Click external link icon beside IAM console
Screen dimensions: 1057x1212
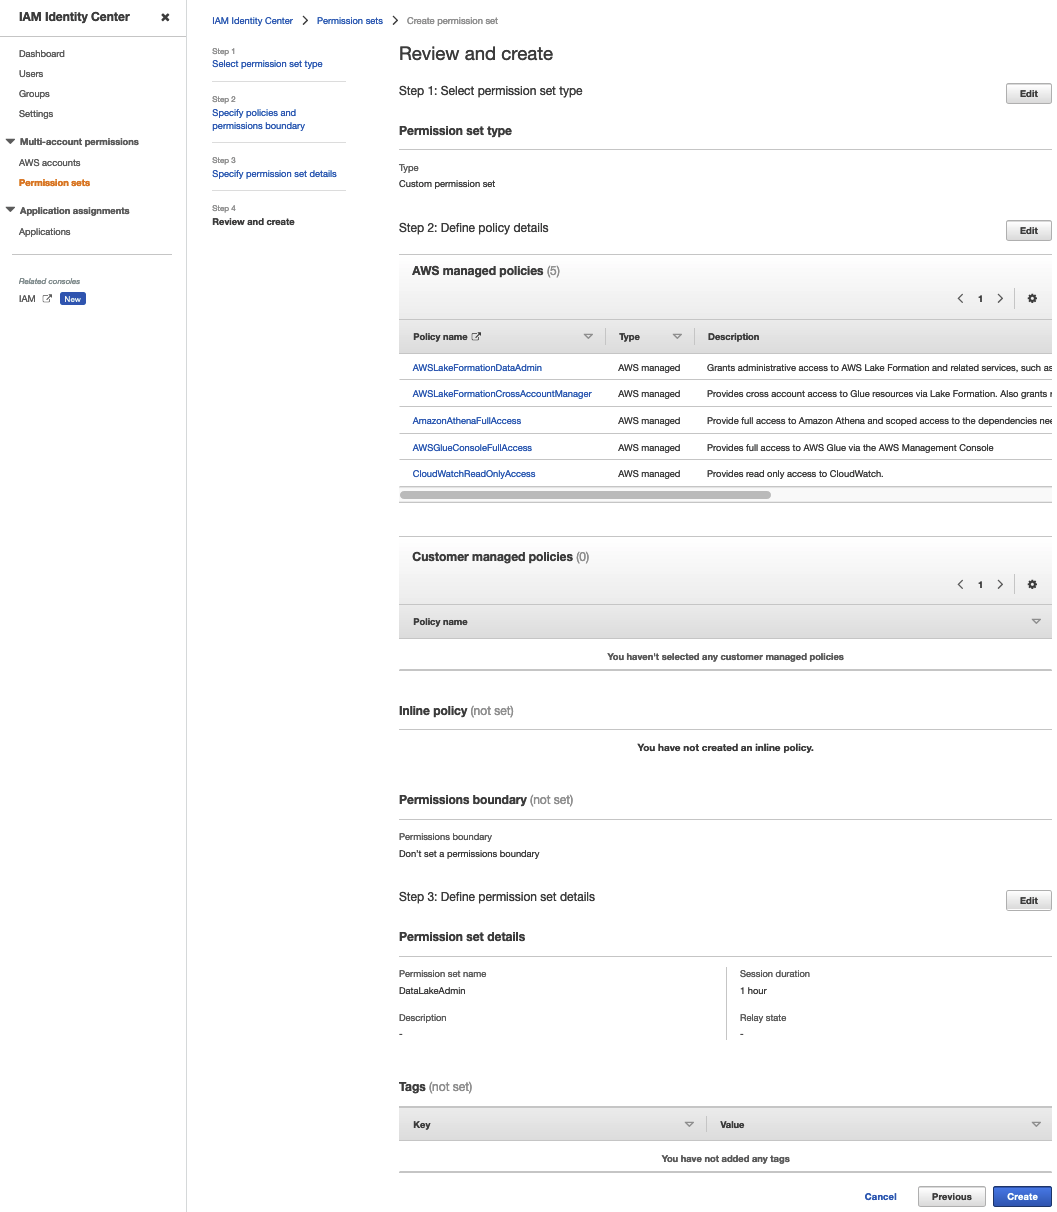point(47,299)
